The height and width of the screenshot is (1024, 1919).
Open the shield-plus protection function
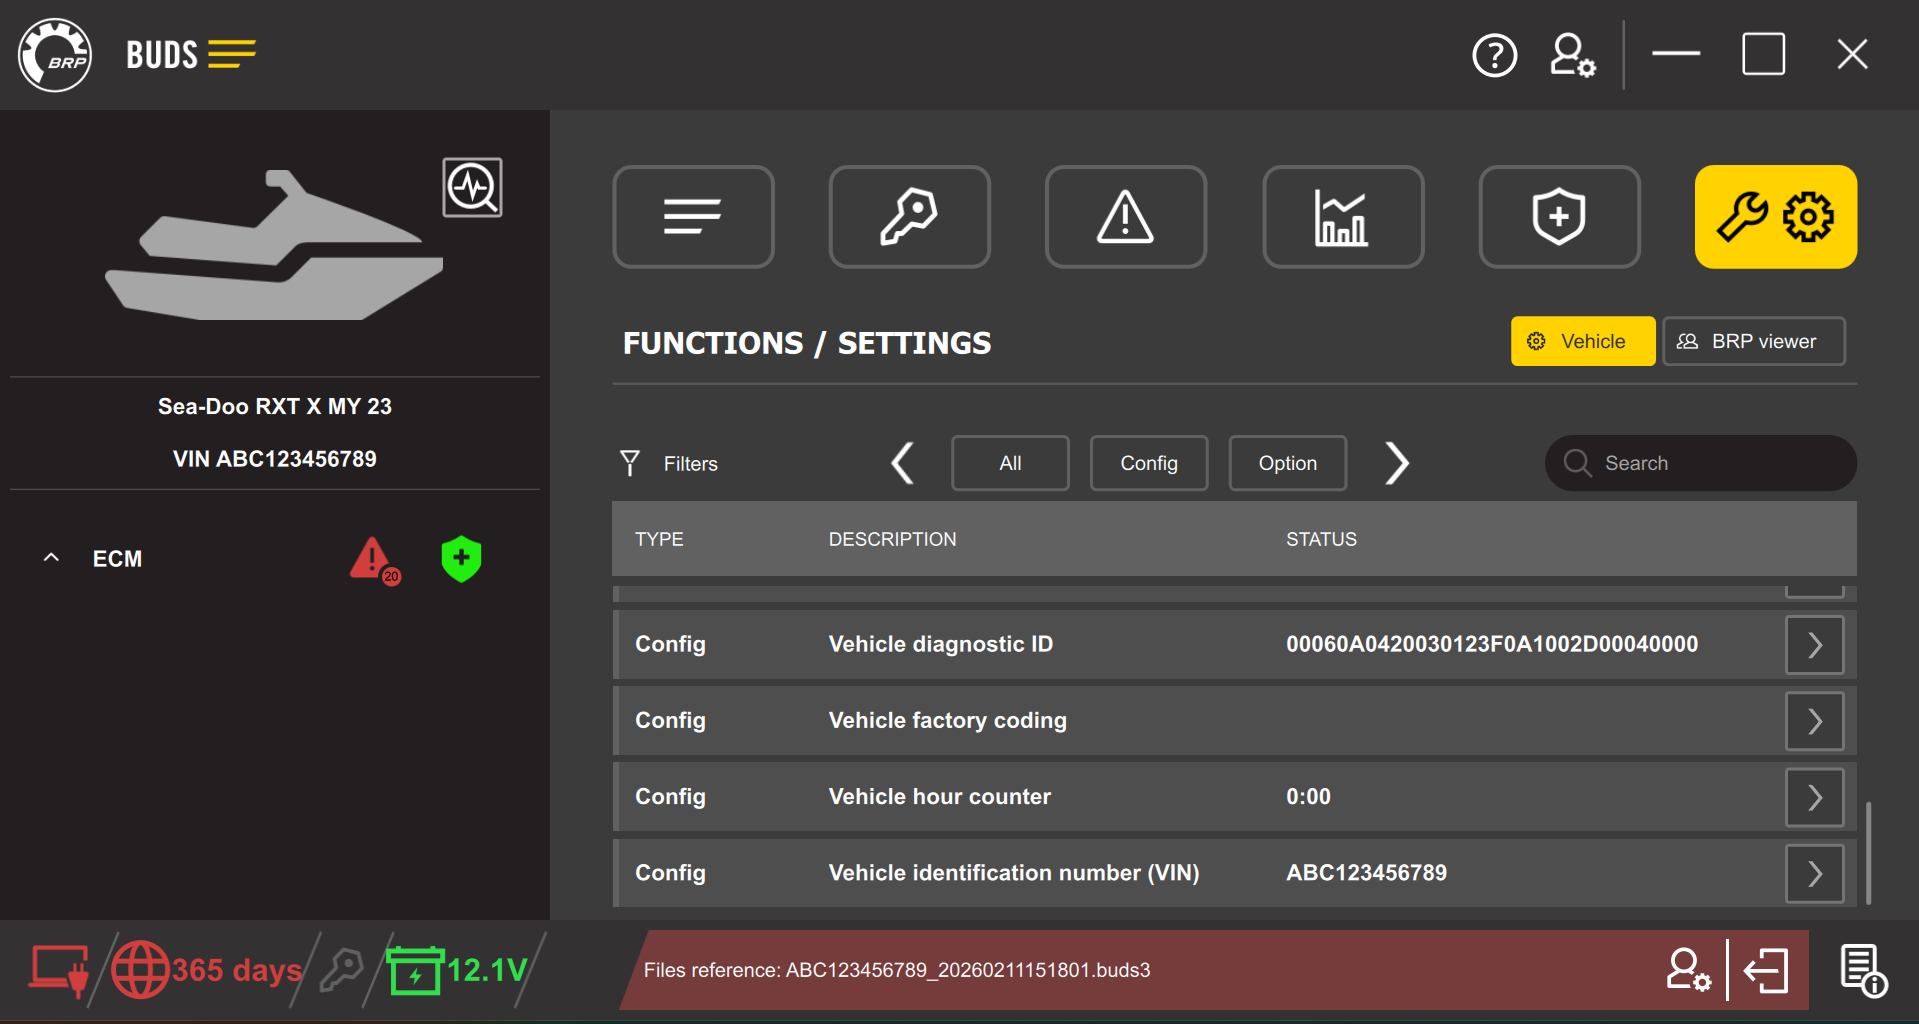(x=1559, y=216)
